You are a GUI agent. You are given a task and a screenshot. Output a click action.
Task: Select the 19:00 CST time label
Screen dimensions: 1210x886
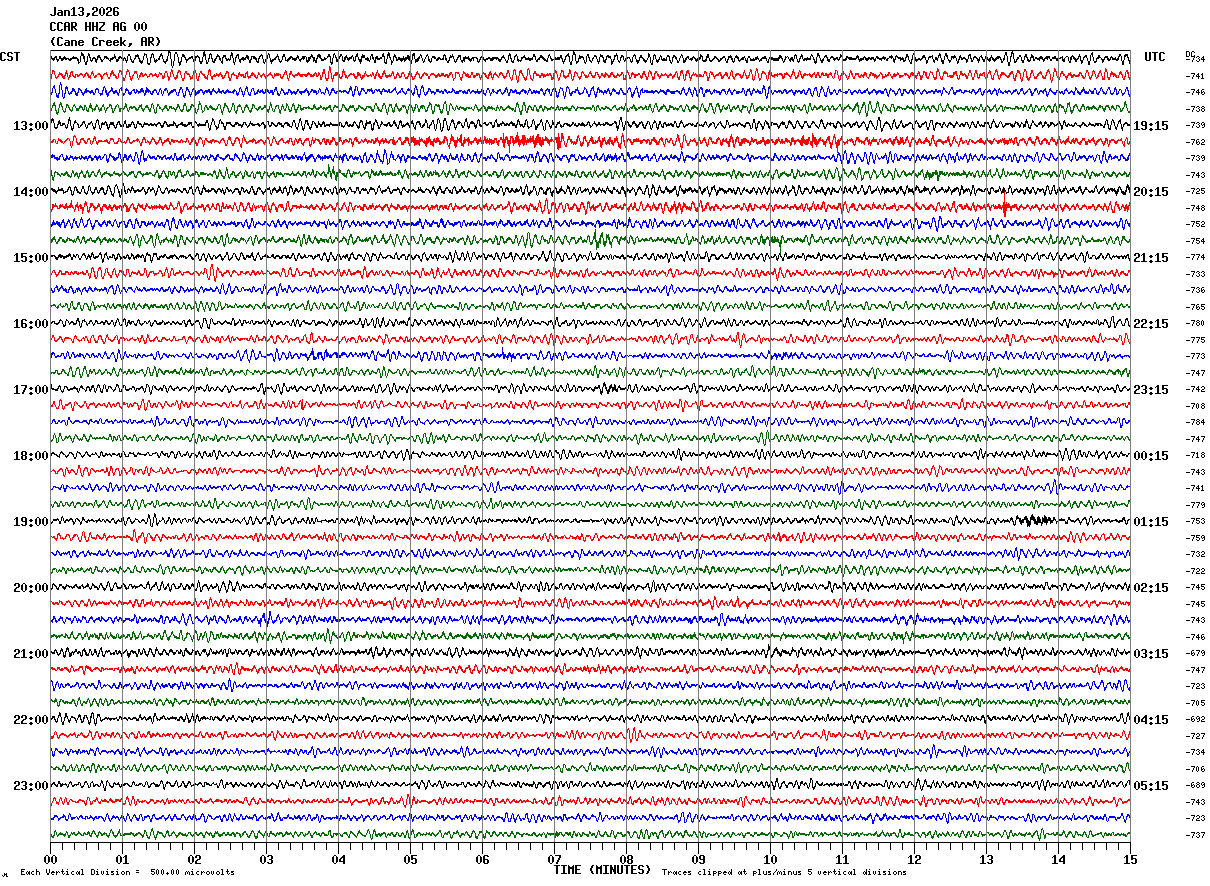pyautogui.click(x=30, y=522)
